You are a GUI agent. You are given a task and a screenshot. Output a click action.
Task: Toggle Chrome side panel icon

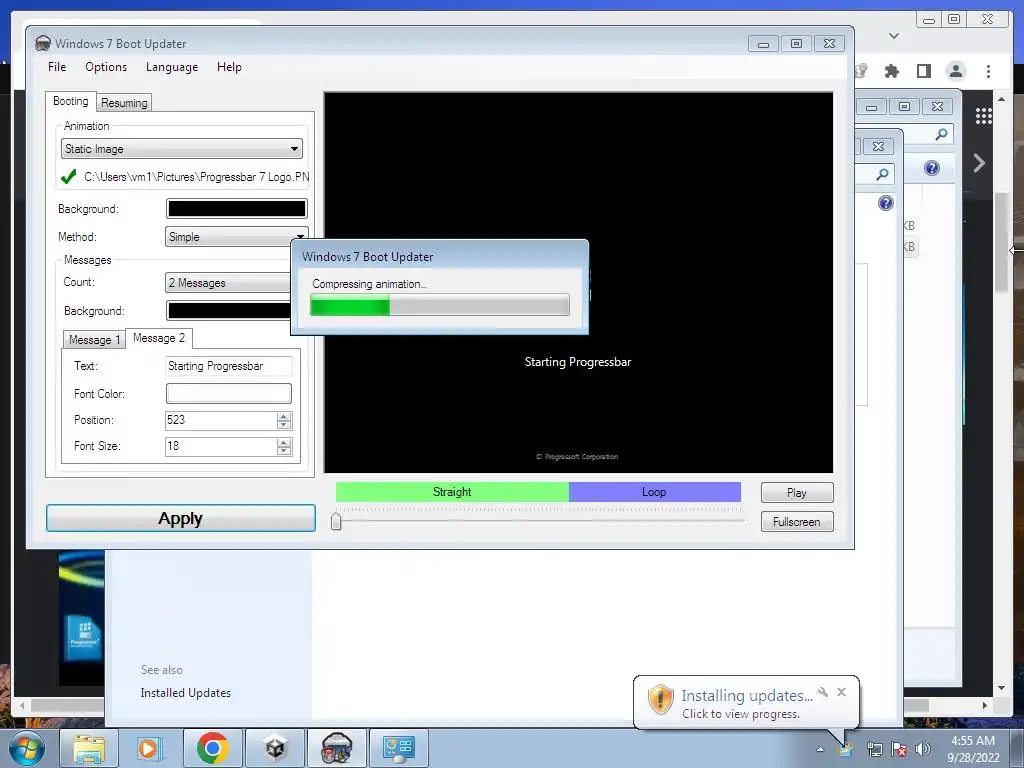click(923, 71)
